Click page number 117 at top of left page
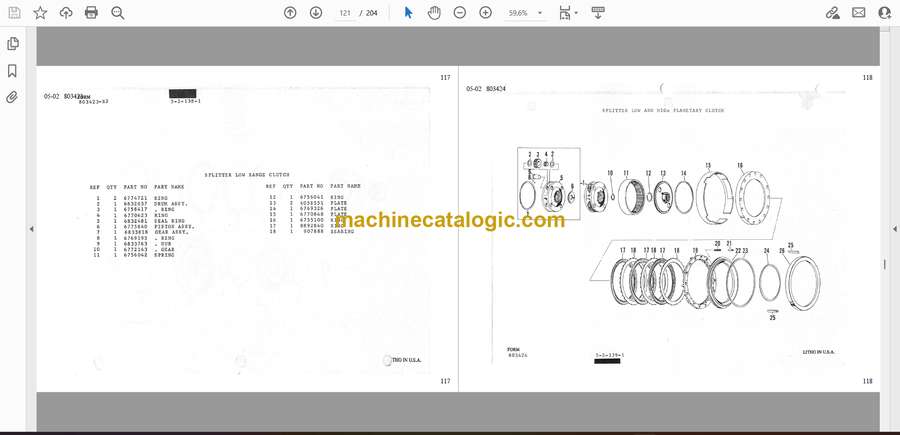The image size is (900, 435). (445, 78)
